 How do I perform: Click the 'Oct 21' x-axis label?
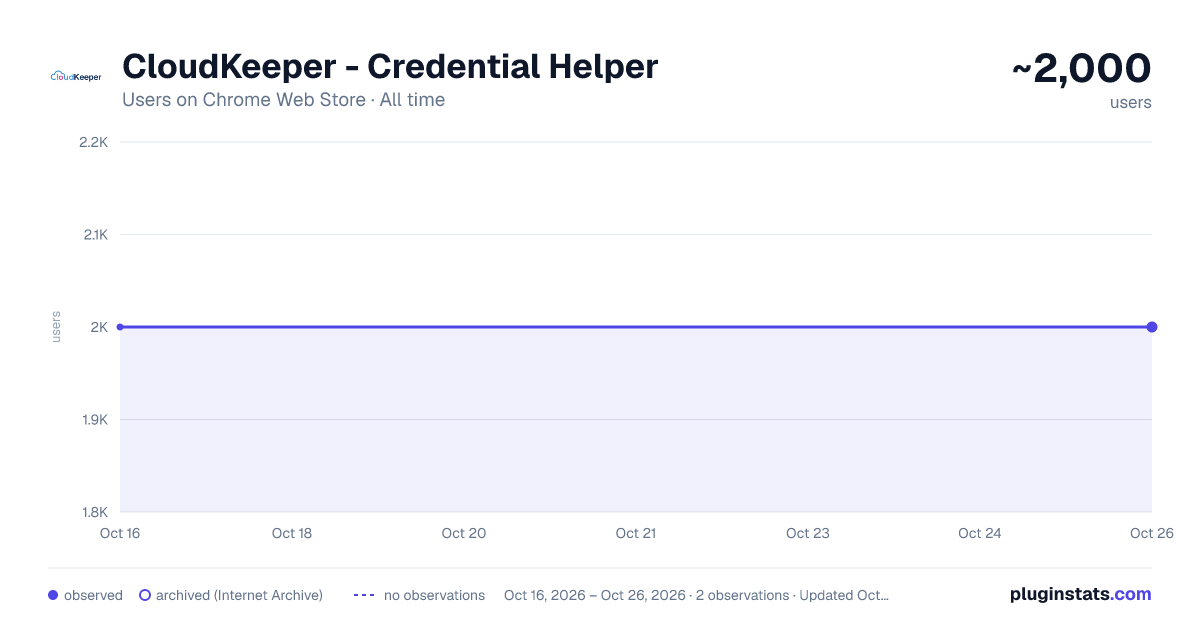click(x=636, y=533)
